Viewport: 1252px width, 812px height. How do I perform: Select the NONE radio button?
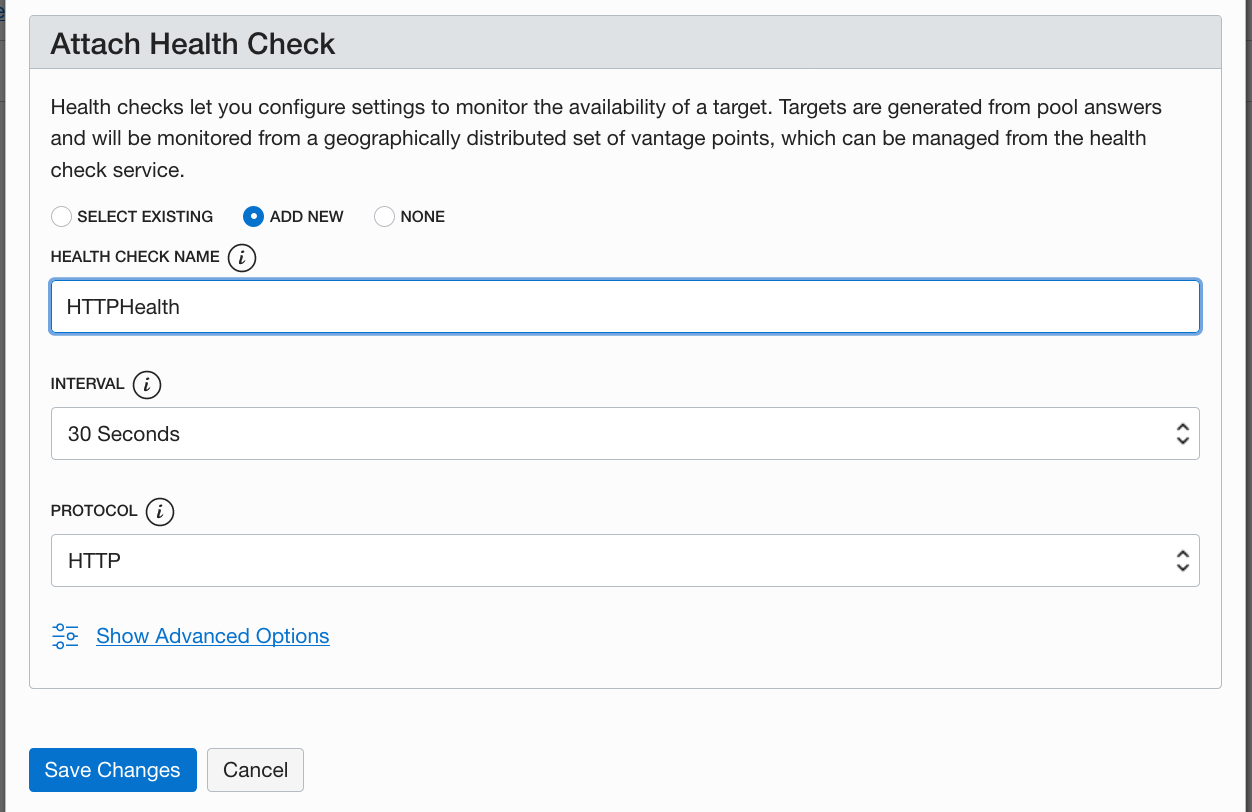click(x=385, y=217)
